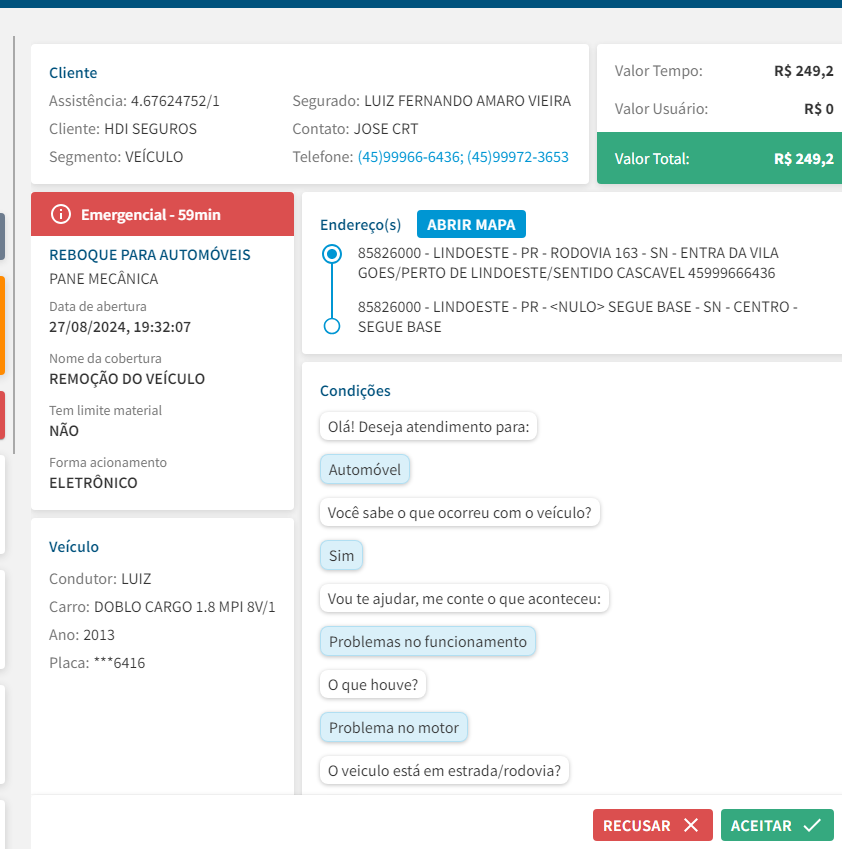842x849 pixels.
Task: Open the map with ABRIR MAPA
Action: (471, 224)
